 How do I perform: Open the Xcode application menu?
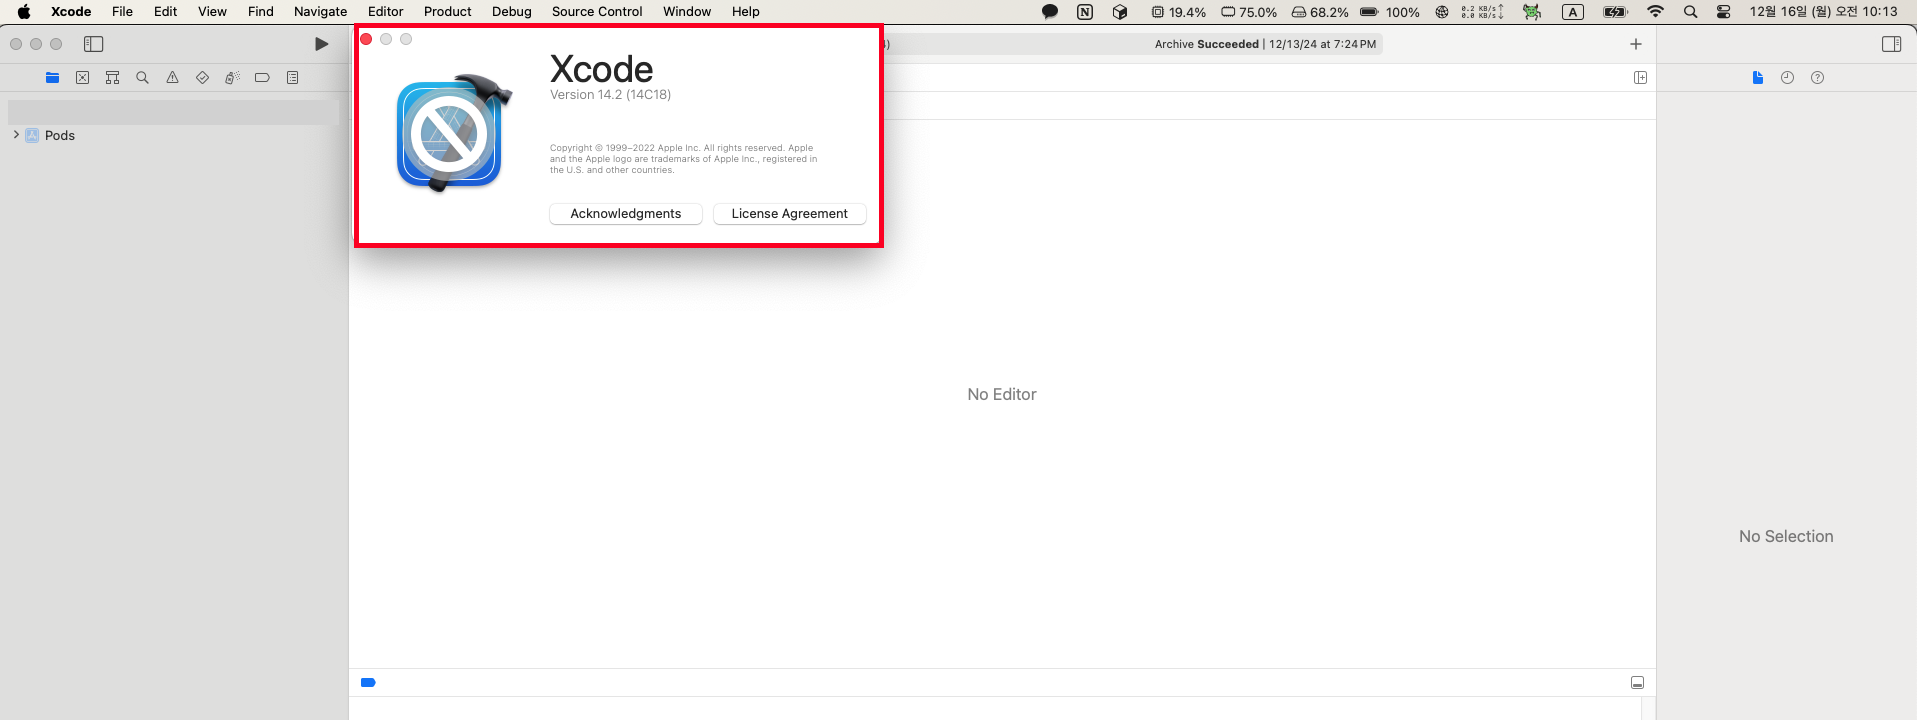coord(71,12)
